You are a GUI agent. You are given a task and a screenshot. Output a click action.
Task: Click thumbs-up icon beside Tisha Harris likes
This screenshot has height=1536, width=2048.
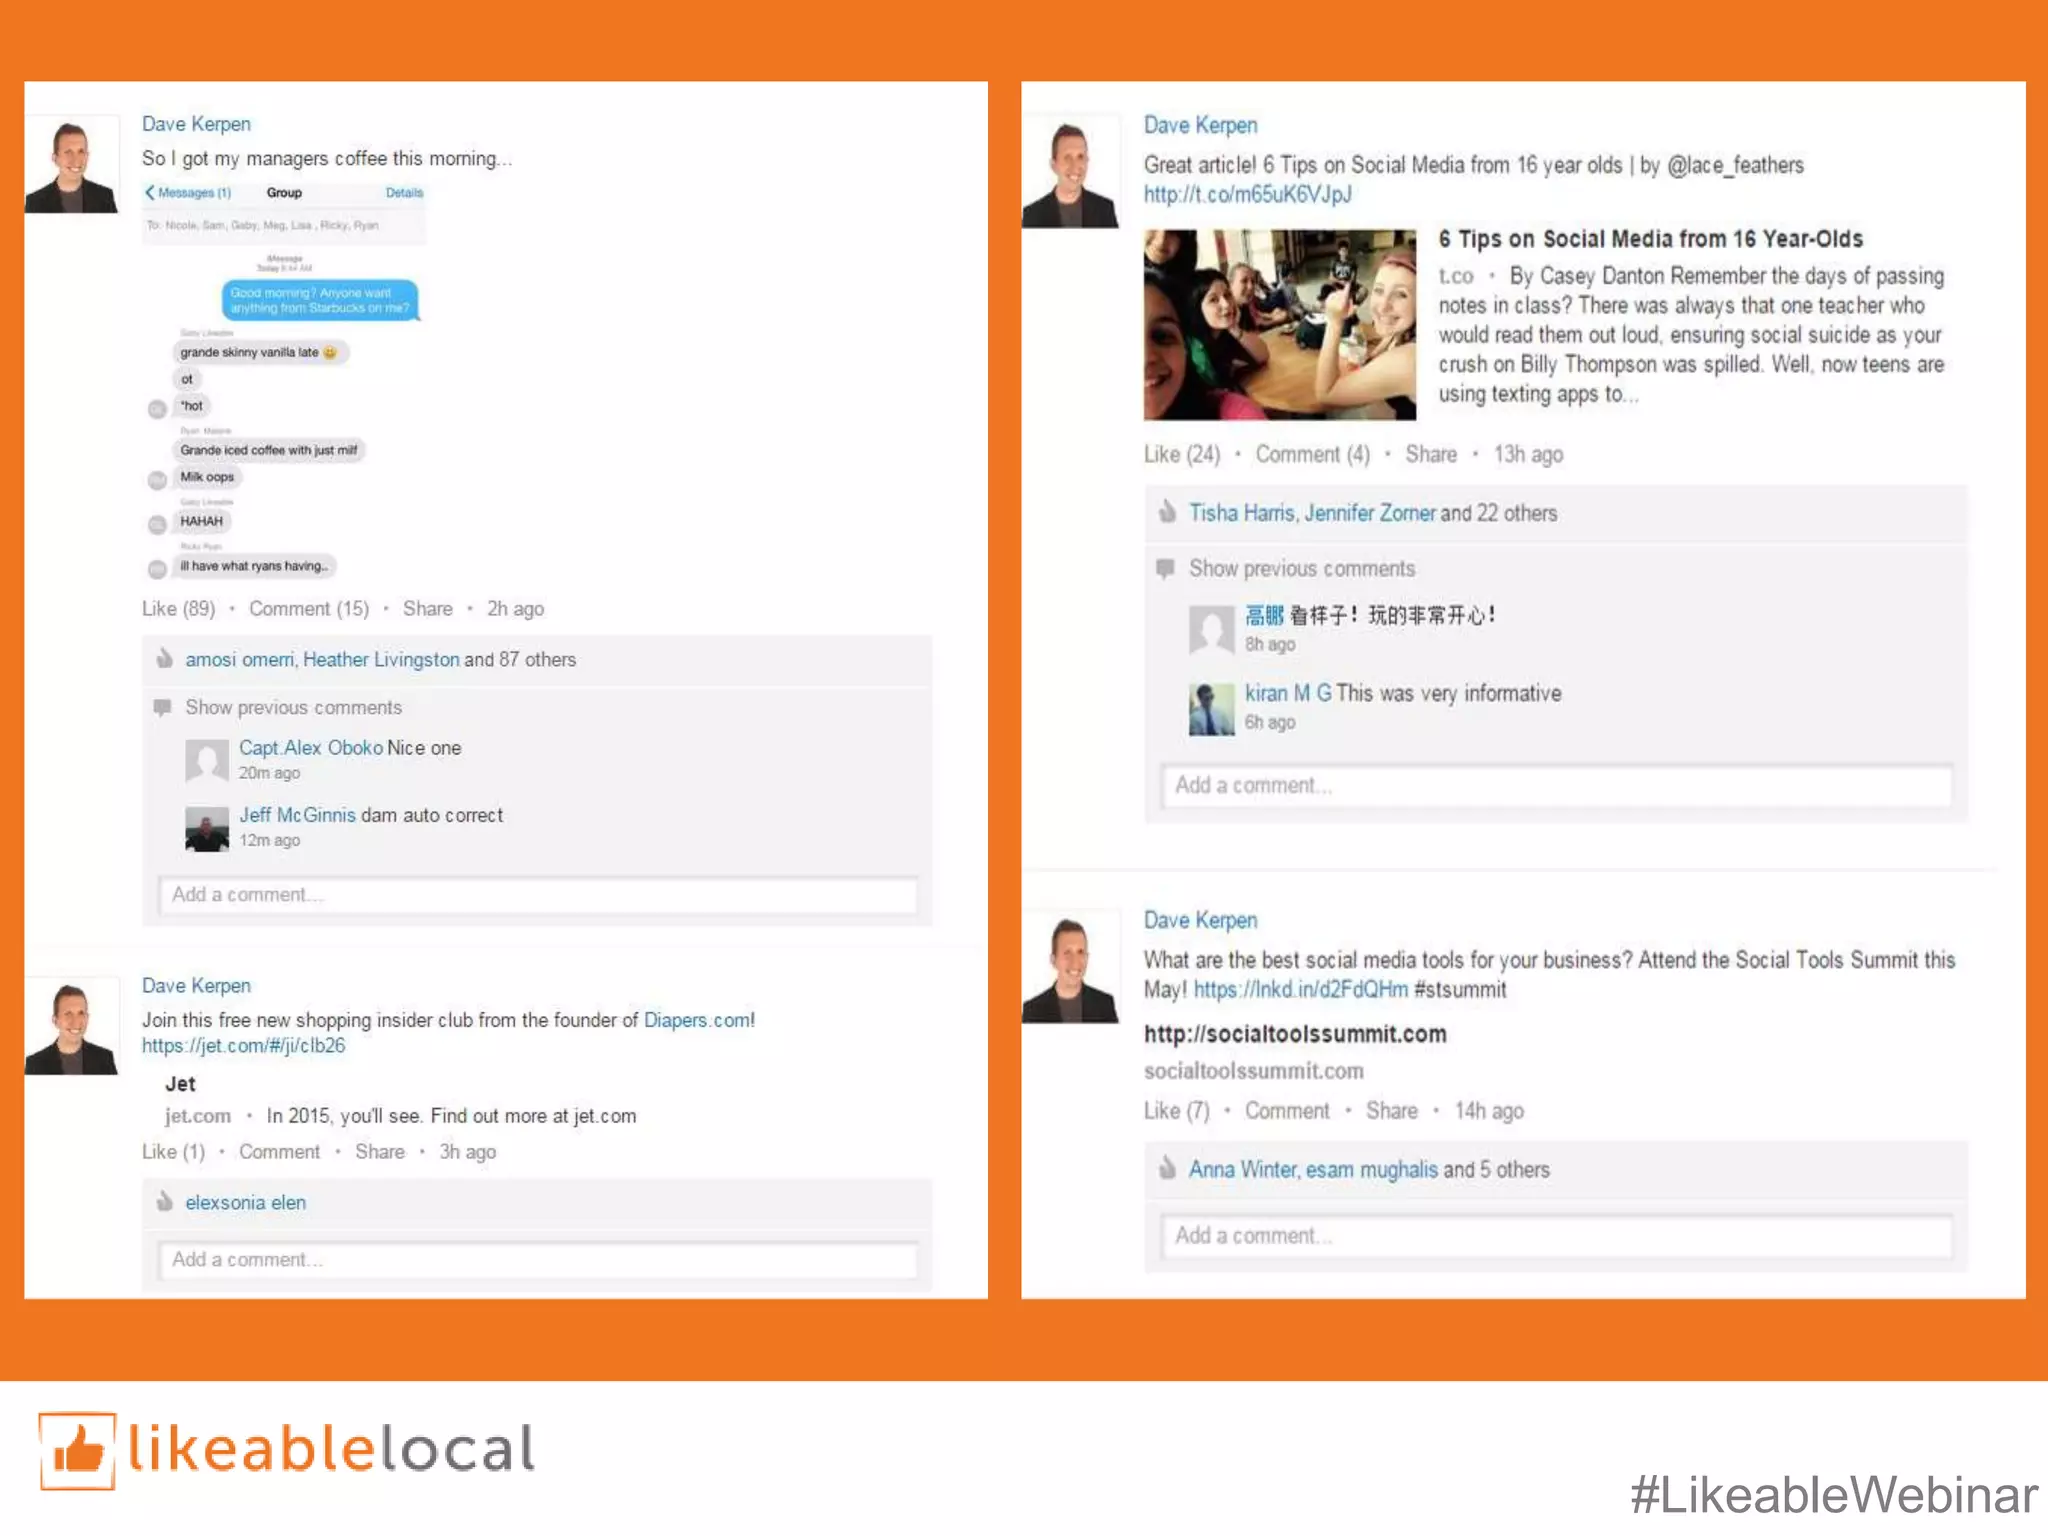pyautogui.click(x=1167, y=511)
